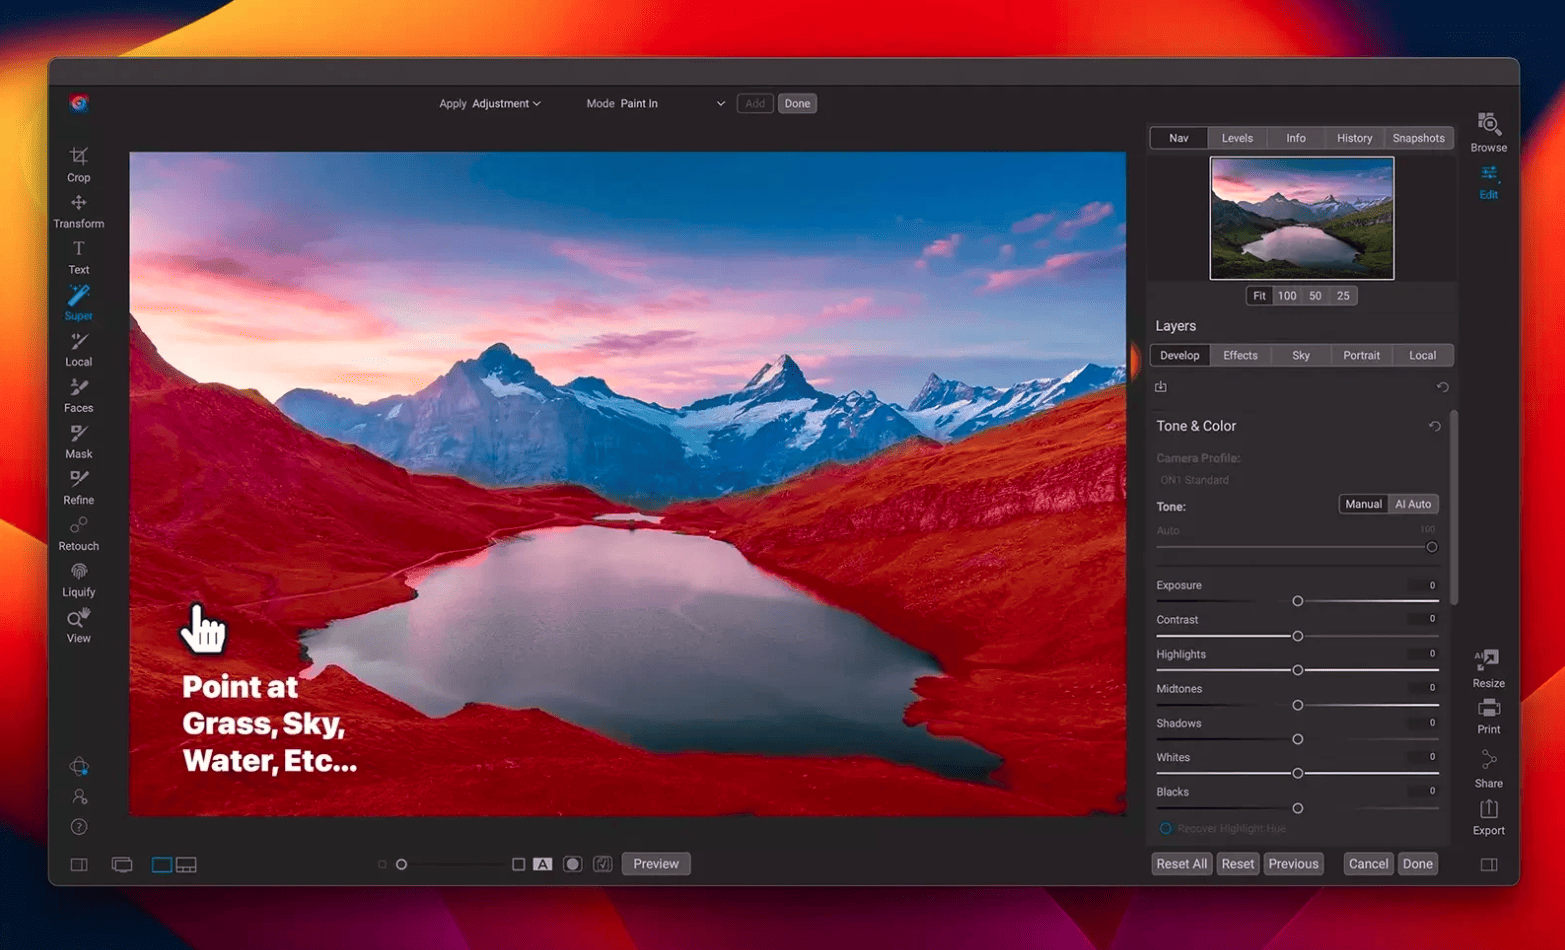Select the Super Select AI tool
1565x950 pixels.
79,303
